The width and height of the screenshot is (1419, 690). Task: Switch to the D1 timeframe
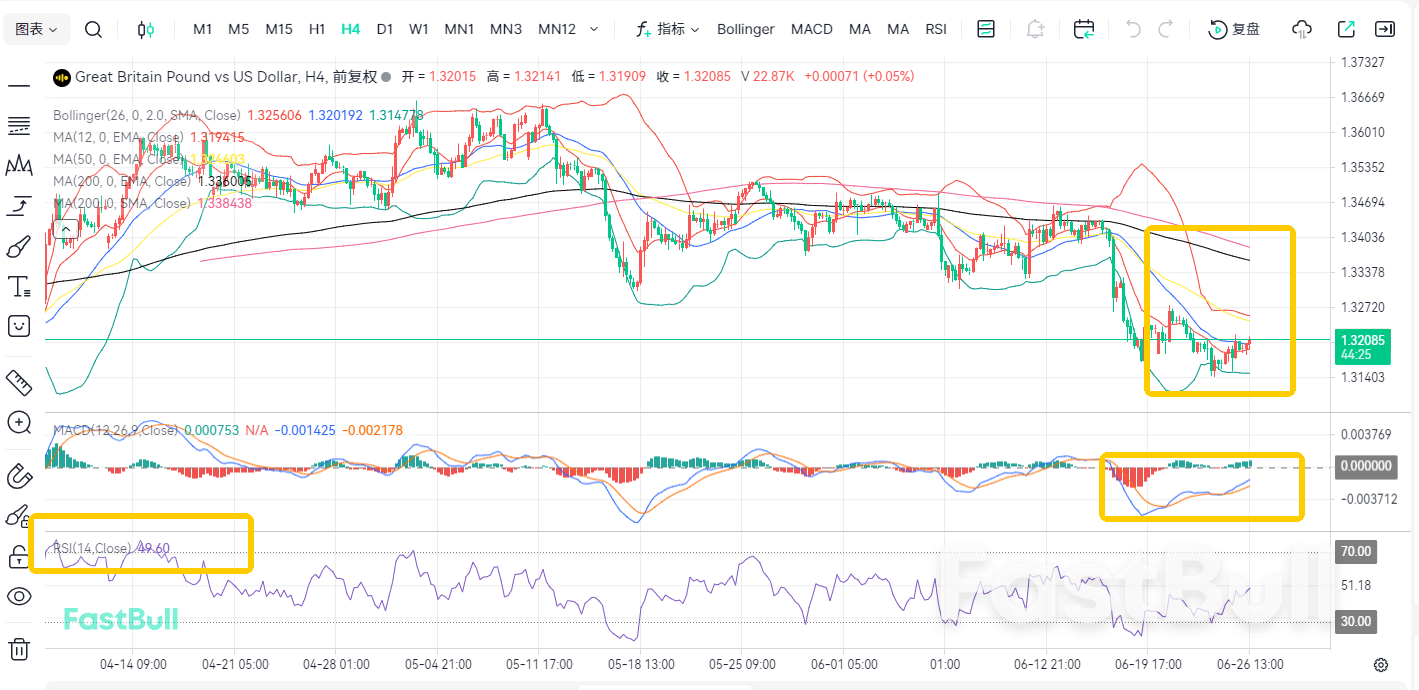[385, 29]
